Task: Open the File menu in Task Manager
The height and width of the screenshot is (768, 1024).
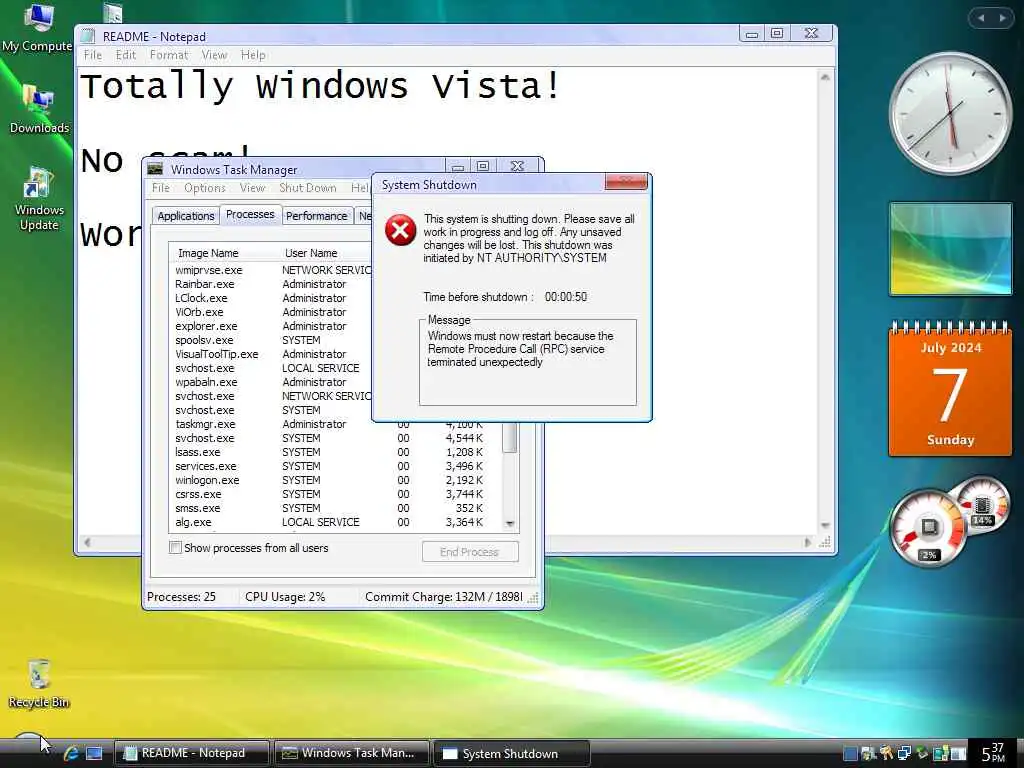Action: (161, 187)
